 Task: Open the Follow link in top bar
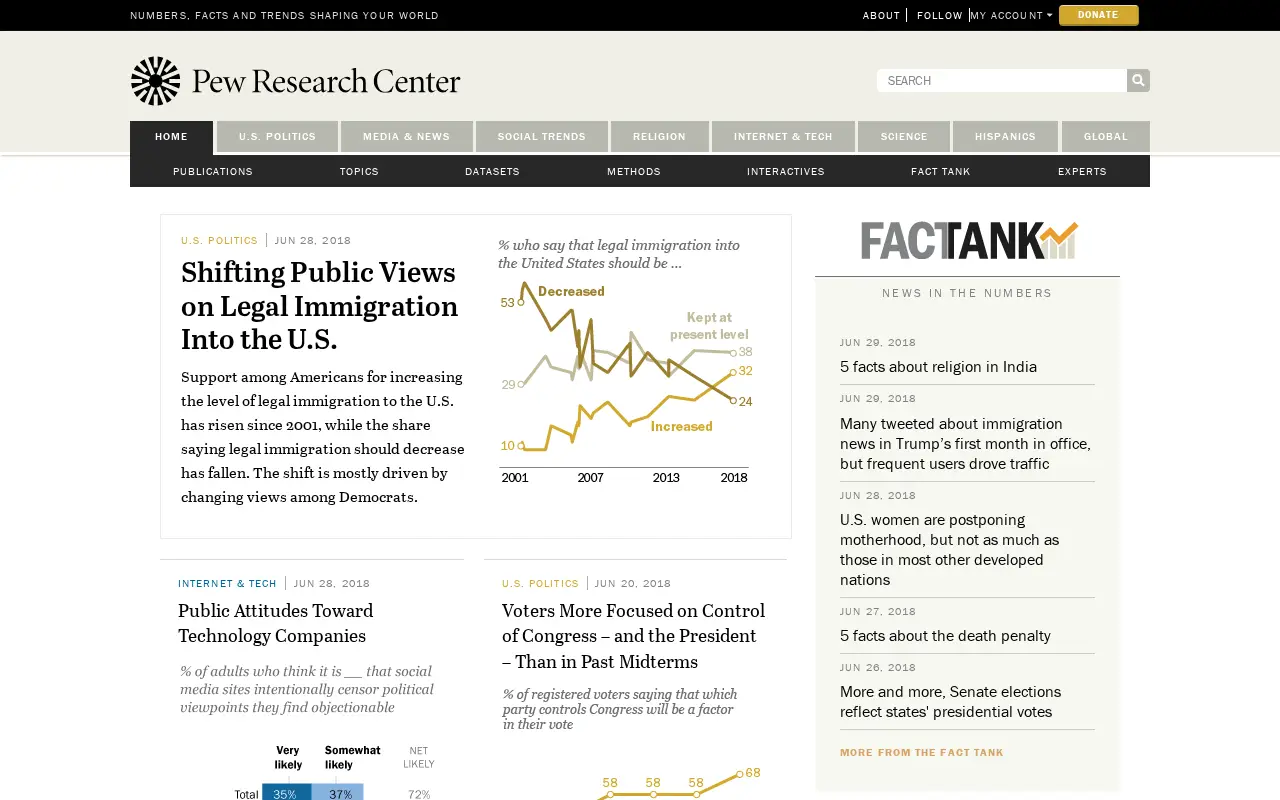click(x=939, y=15)
